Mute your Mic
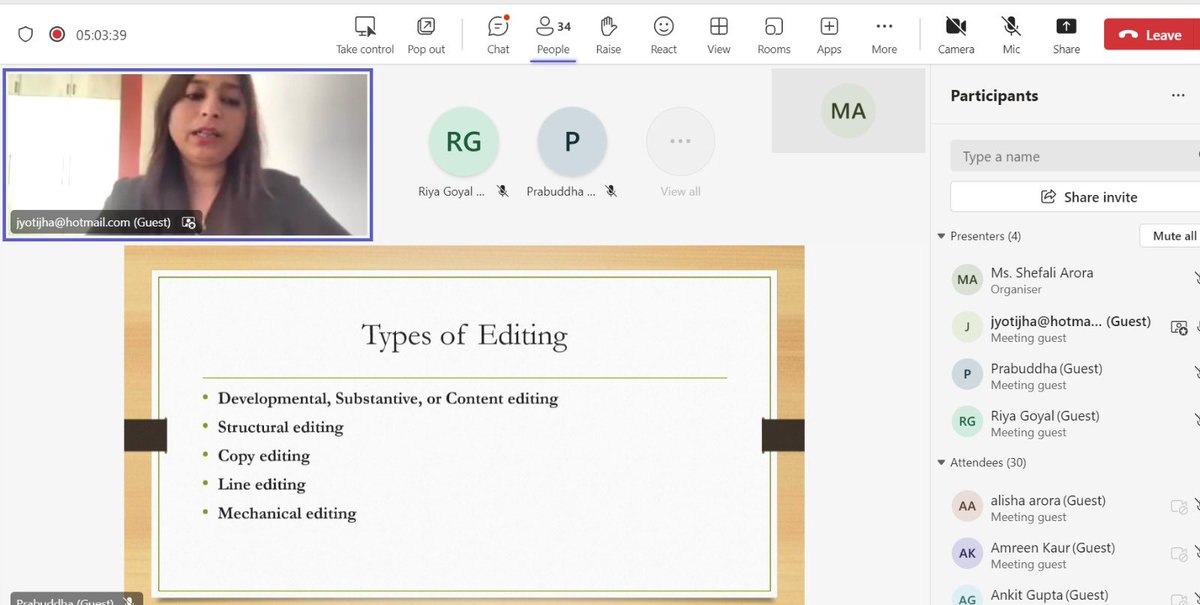 pyautogui.click(x=1011, y=35)
